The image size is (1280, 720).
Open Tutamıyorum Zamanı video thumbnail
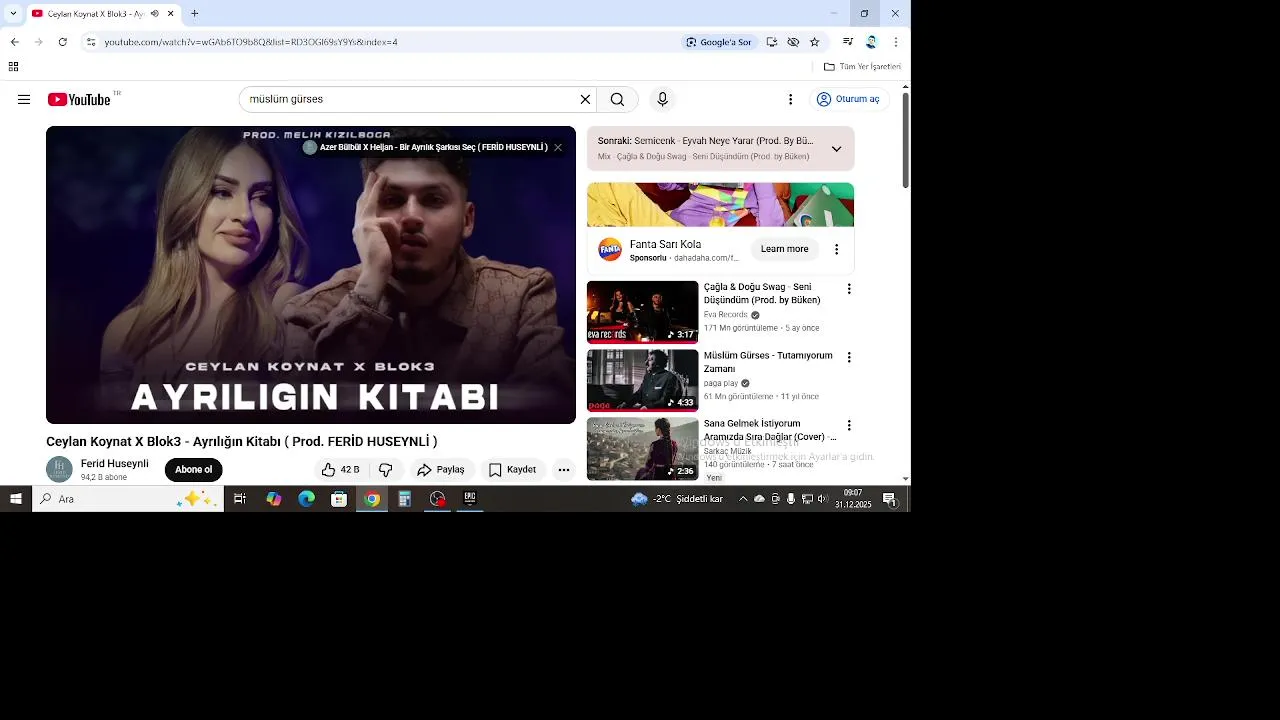(x=642, y=380)
